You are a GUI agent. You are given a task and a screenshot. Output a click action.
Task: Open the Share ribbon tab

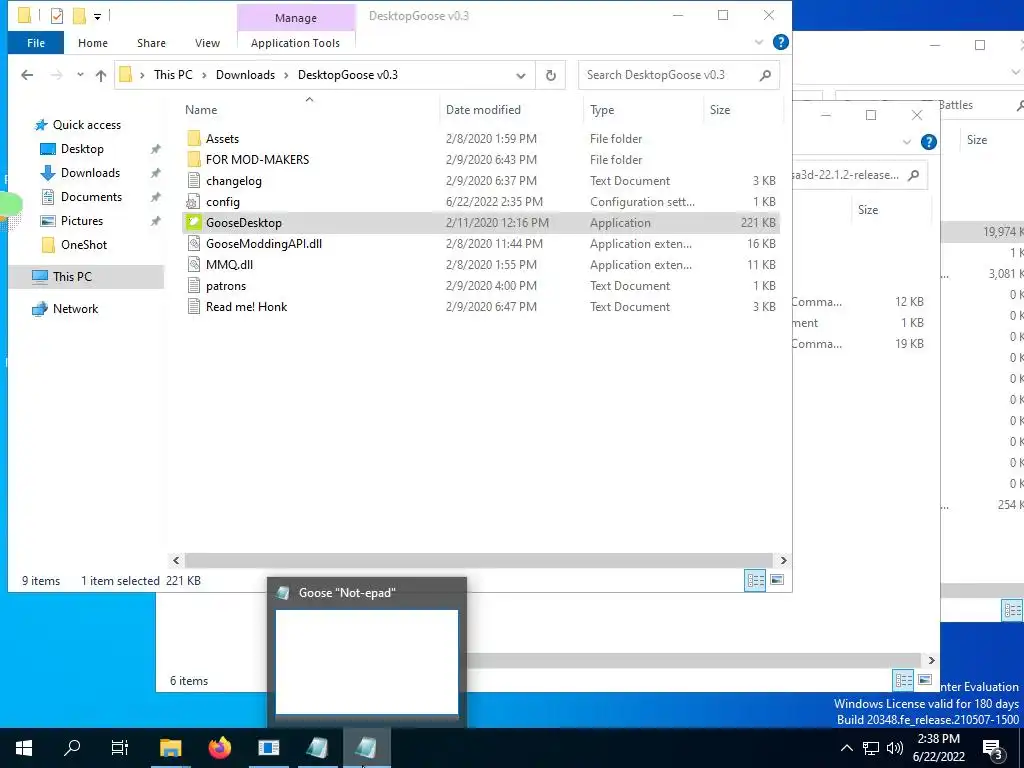151,43
